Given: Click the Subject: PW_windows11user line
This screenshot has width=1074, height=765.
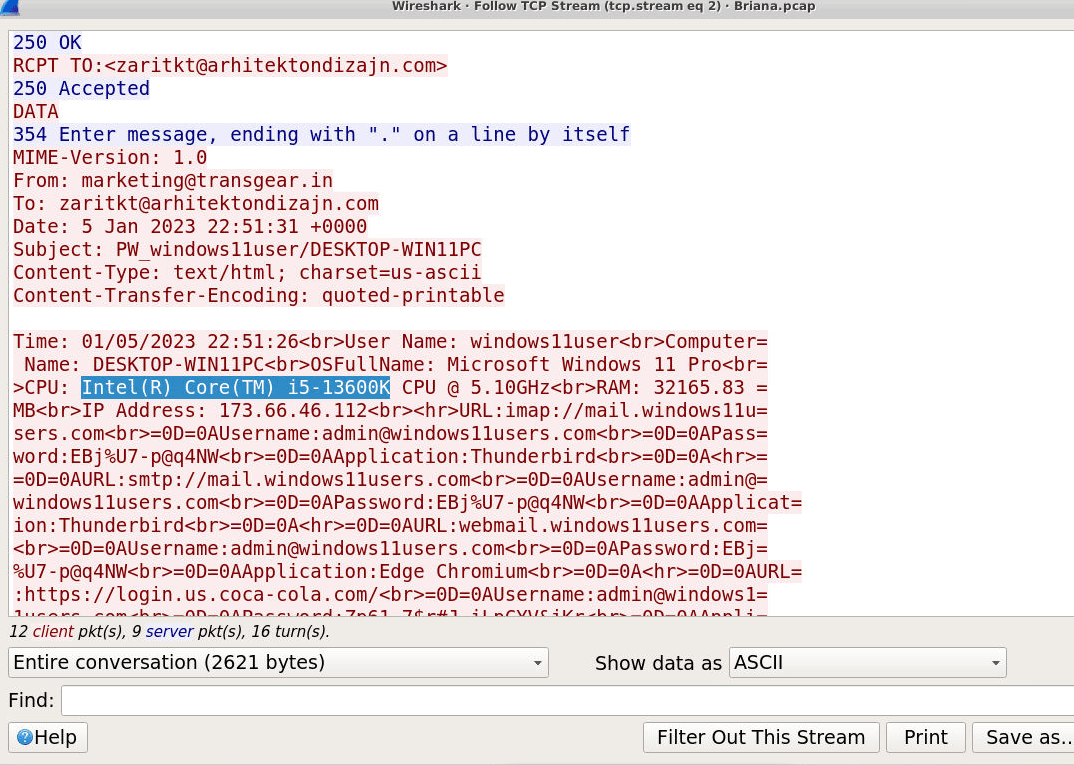Looking at the screenshot, I should click(x=247, y=249).
